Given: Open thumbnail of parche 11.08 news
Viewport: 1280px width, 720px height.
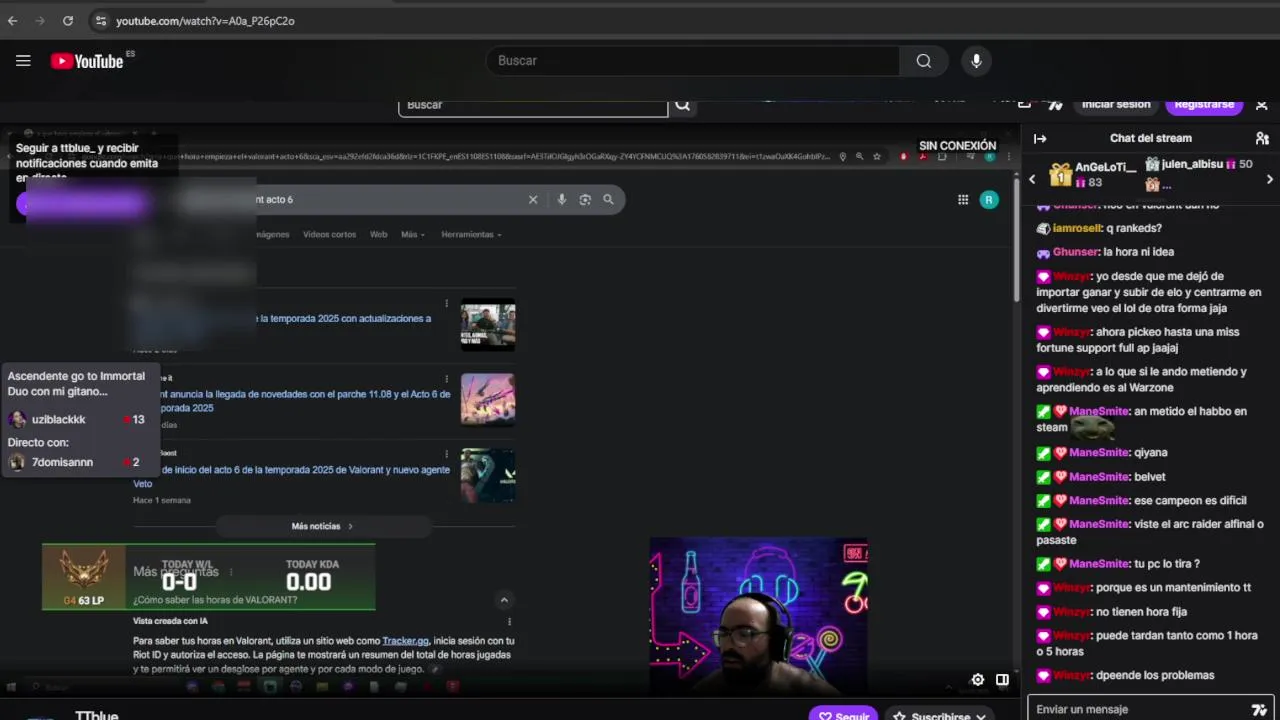Looking at the screenshot, I should point(488,400).
